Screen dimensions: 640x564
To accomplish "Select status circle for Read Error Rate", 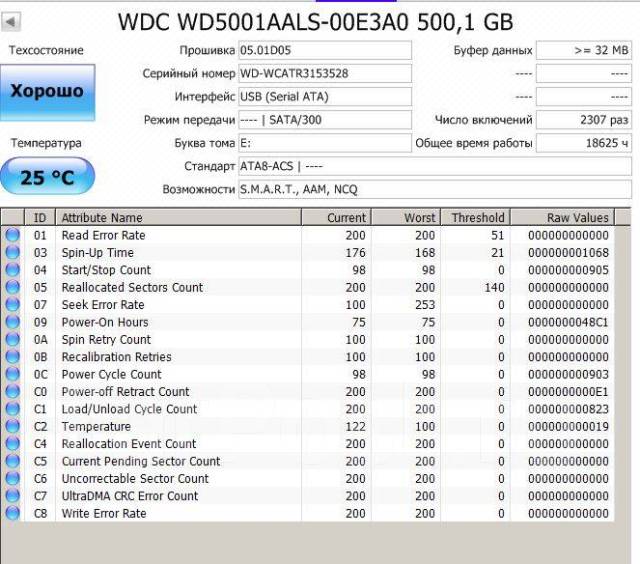I will 13,235.
